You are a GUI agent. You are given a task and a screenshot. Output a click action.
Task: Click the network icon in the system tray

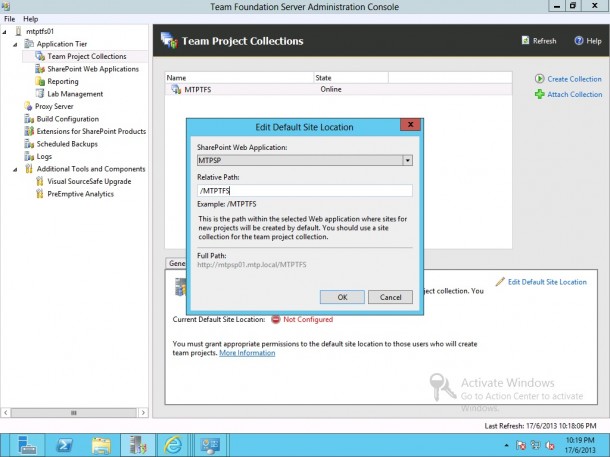click(x=535, y=445)
